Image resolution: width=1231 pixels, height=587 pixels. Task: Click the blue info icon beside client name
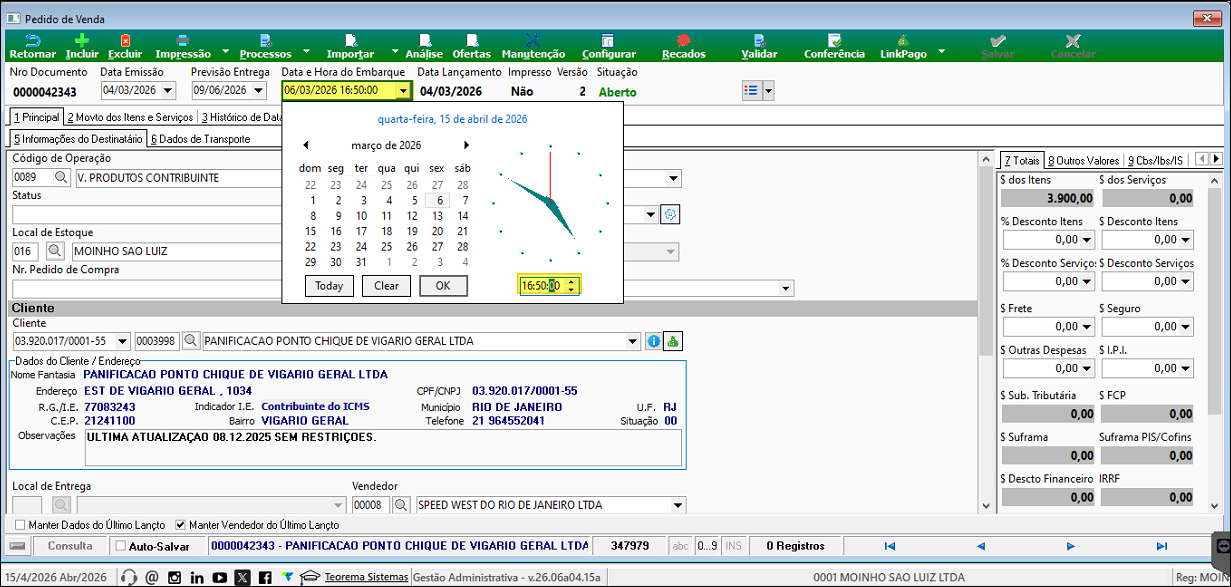pyautogui.click(x=654, y=341)
